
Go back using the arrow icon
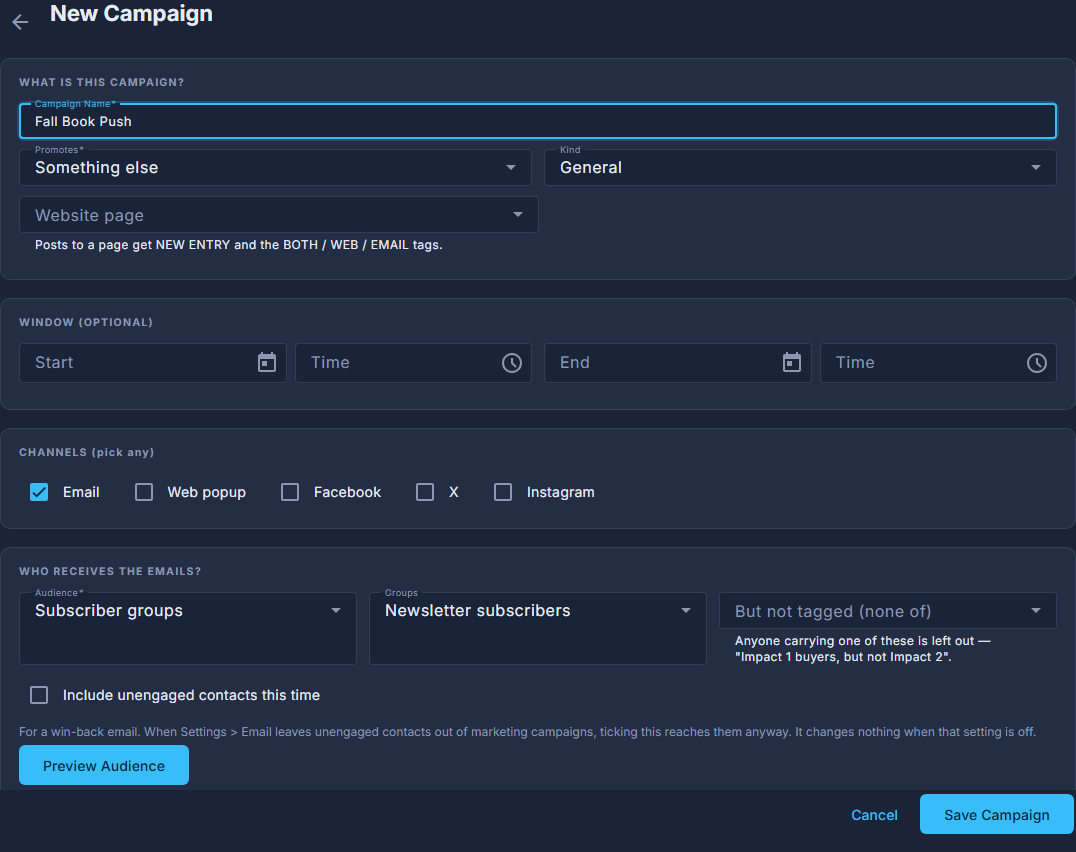click(x=21, y=22)
